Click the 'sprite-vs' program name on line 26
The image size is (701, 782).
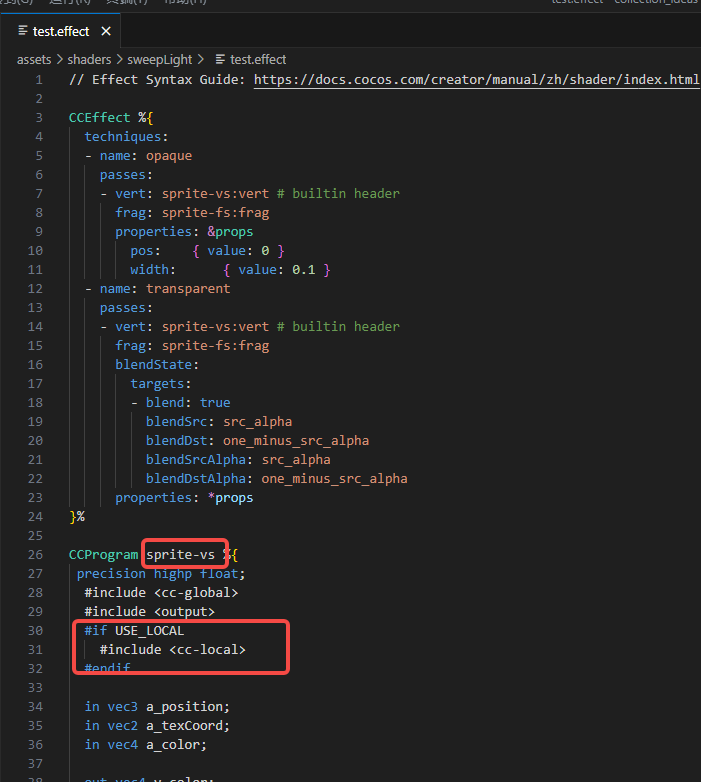(180, 555)
